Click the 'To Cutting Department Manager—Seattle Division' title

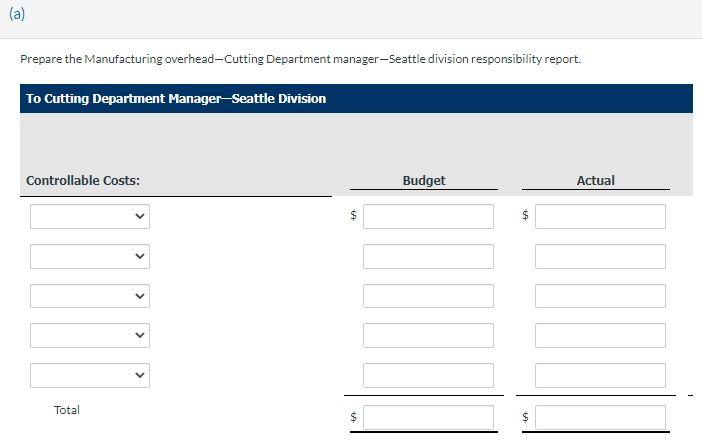[176, 98]
